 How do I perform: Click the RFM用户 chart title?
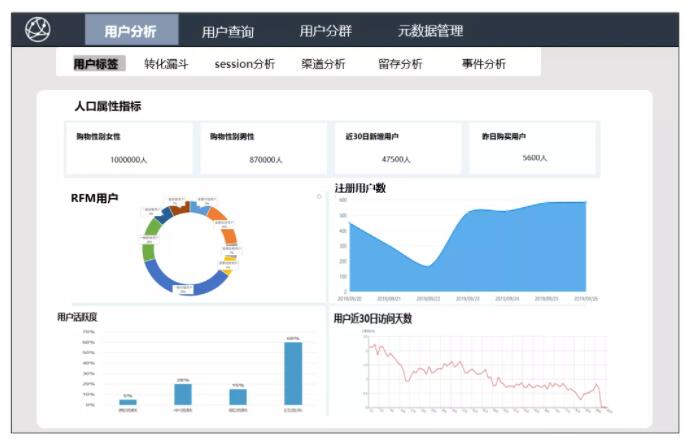tap(94, 198)
